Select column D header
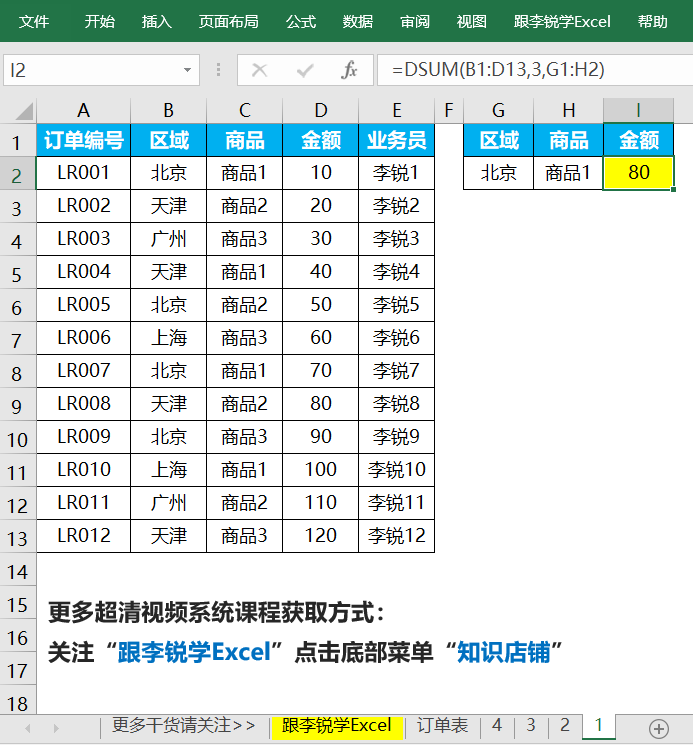The height and width of the screenshot is (745, 693). click(321, 111)
